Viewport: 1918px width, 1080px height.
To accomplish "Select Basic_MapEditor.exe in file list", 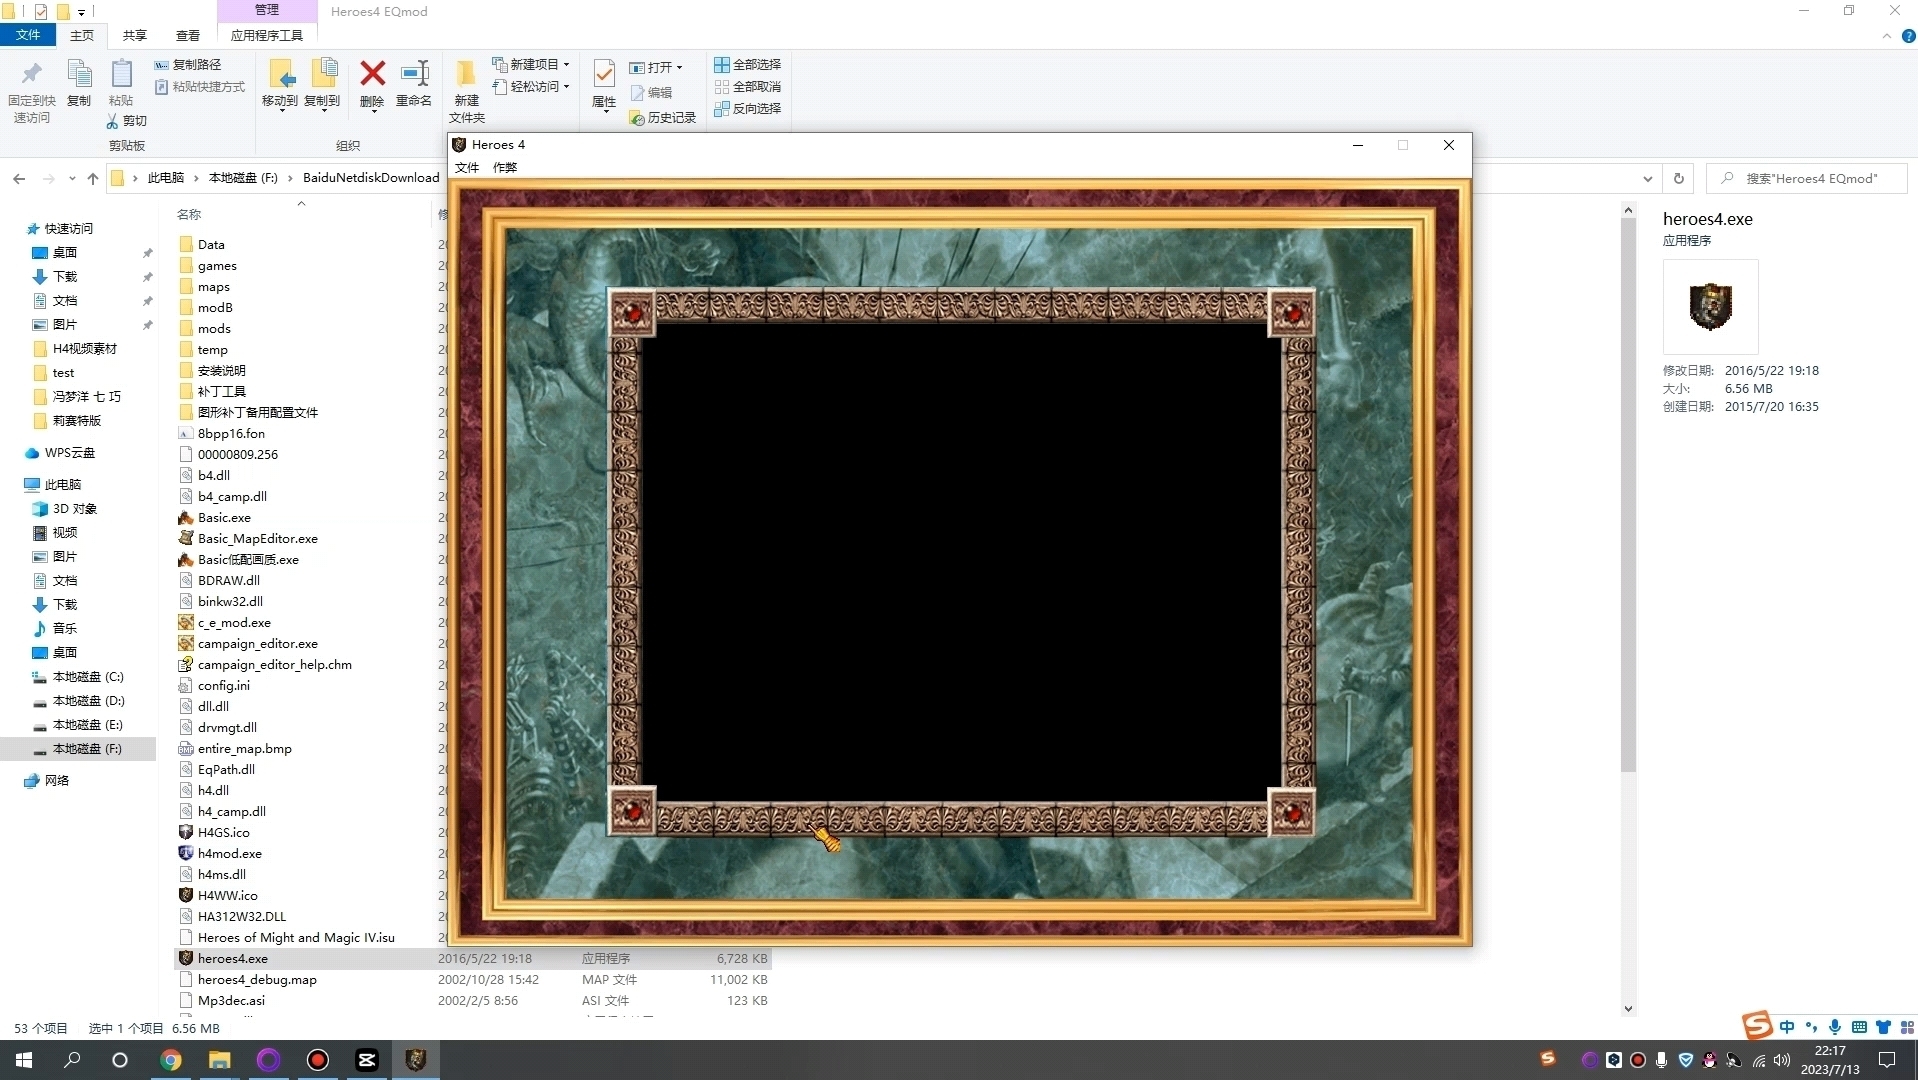I will pyautogui.click(x=257, y=539).
